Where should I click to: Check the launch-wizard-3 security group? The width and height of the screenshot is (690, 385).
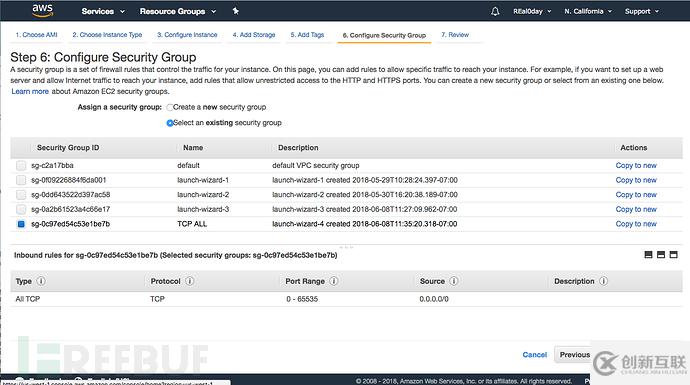[x=21, y=209]
